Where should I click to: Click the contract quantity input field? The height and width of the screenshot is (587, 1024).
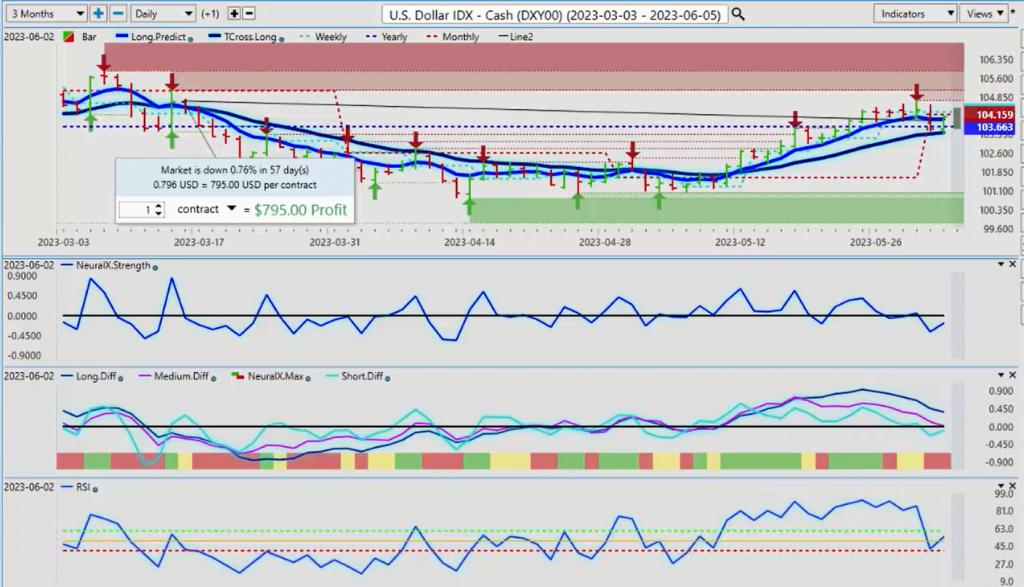[139, 210]
